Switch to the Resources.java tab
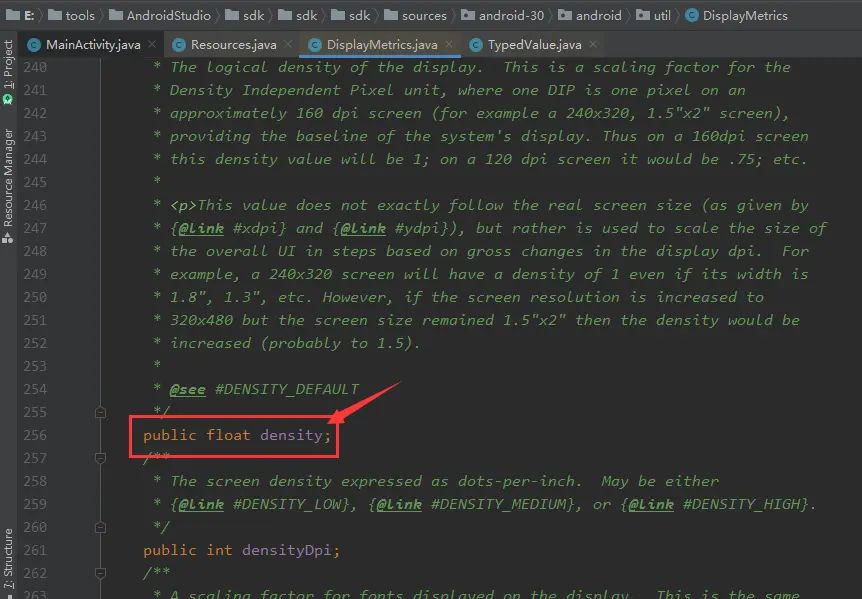 coord(233,45)
